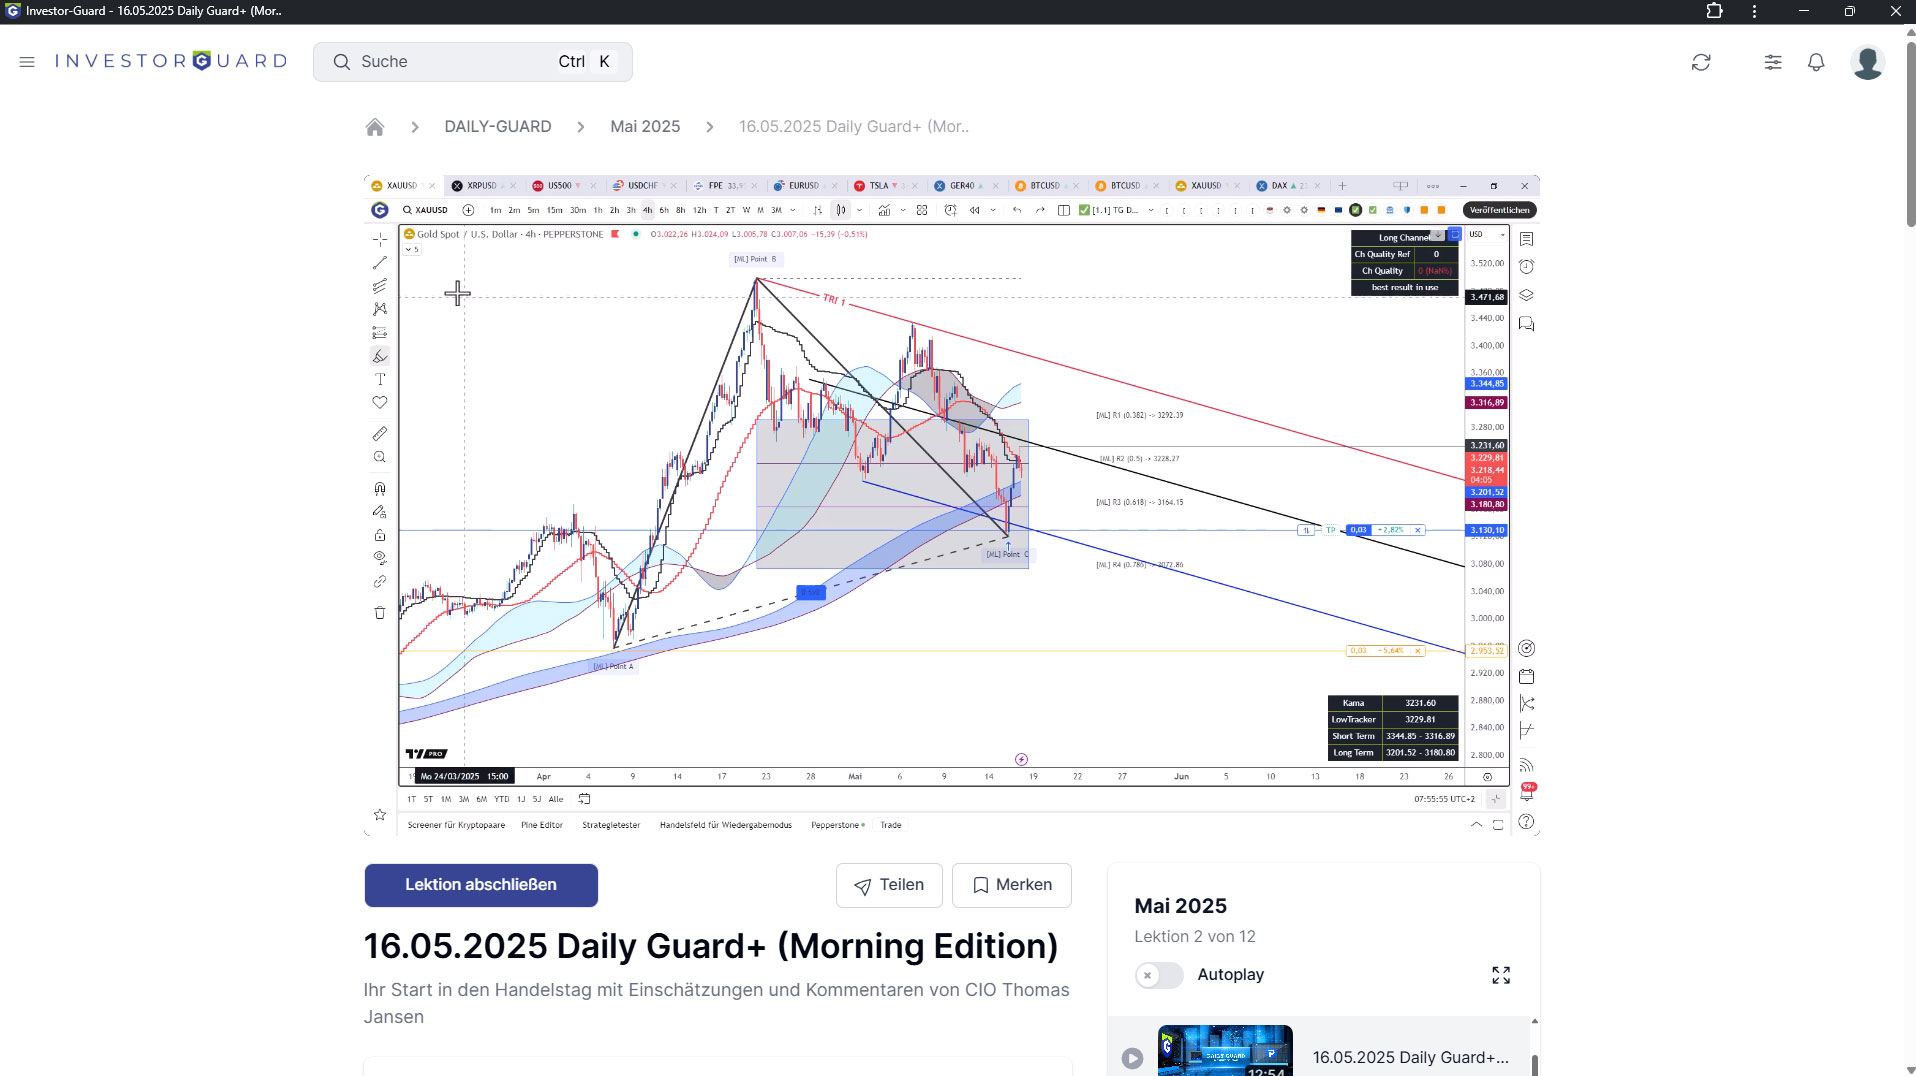The width and height of the screenshot is (1916, 1076).
Task: Collapse bottom panel with chevron-up arrow
Action: (1476, 825)
